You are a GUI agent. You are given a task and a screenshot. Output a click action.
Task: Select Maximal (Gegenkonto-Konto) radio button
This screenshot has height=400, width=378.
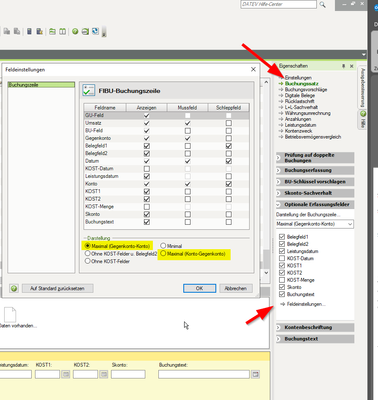[88, 246]
